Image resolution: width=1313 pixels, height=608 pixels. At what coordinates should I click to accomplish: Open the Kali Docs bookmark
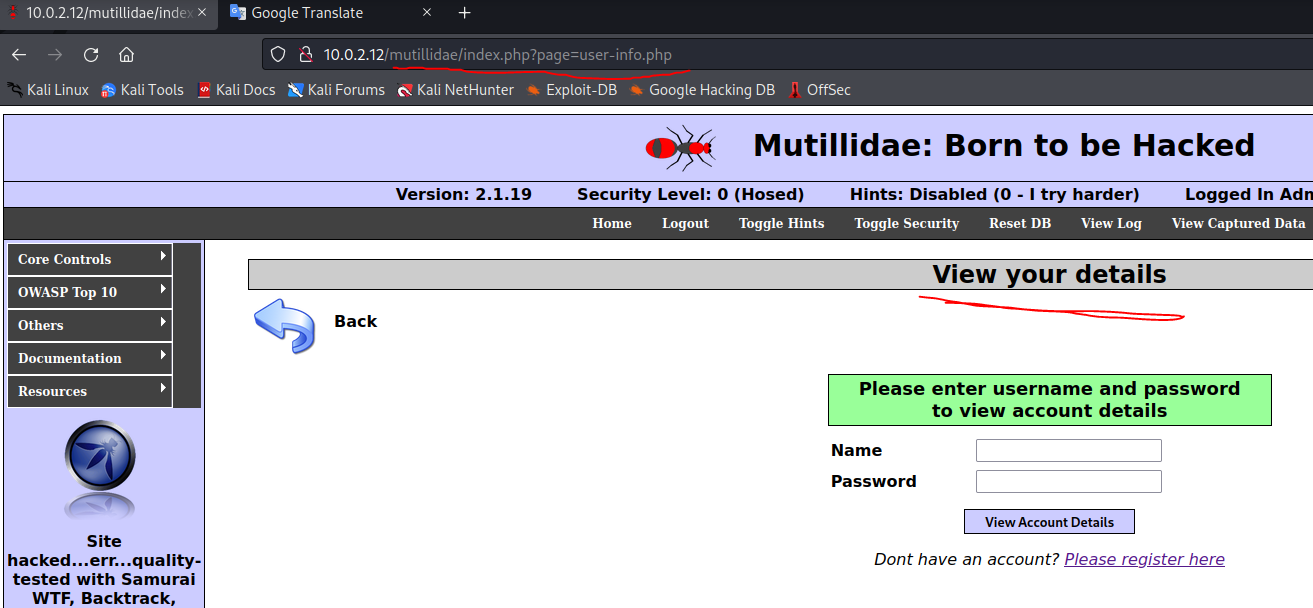click(236, 90)
